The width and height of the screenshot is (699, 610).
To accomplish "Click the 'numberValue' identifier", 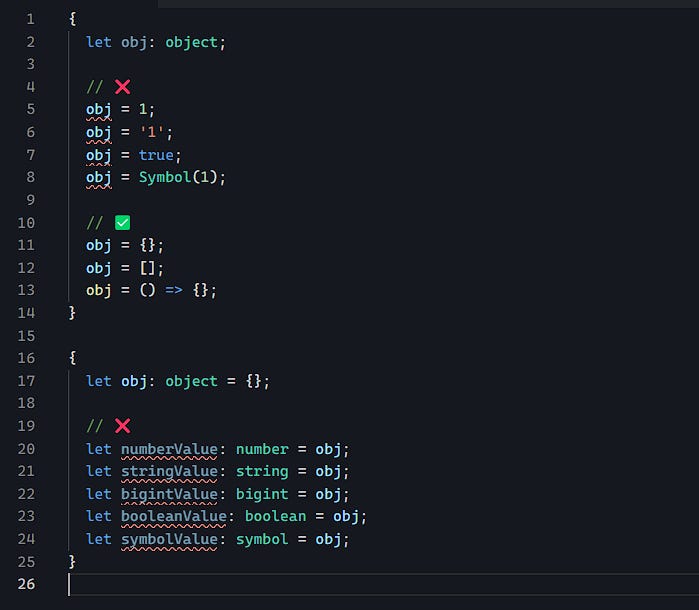I will pyautogui.click(x=169, y=449).
